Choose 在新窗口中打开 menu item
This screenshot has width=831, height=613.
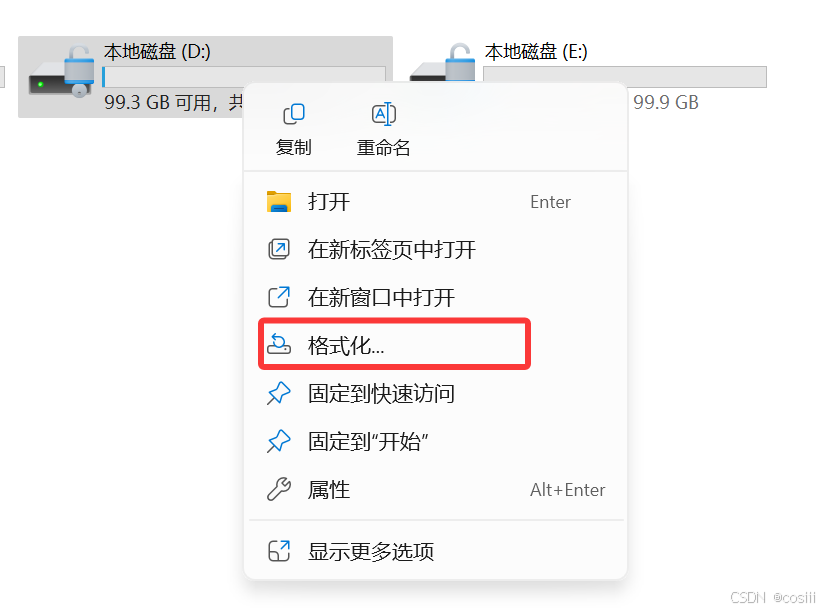coord(436,297)
